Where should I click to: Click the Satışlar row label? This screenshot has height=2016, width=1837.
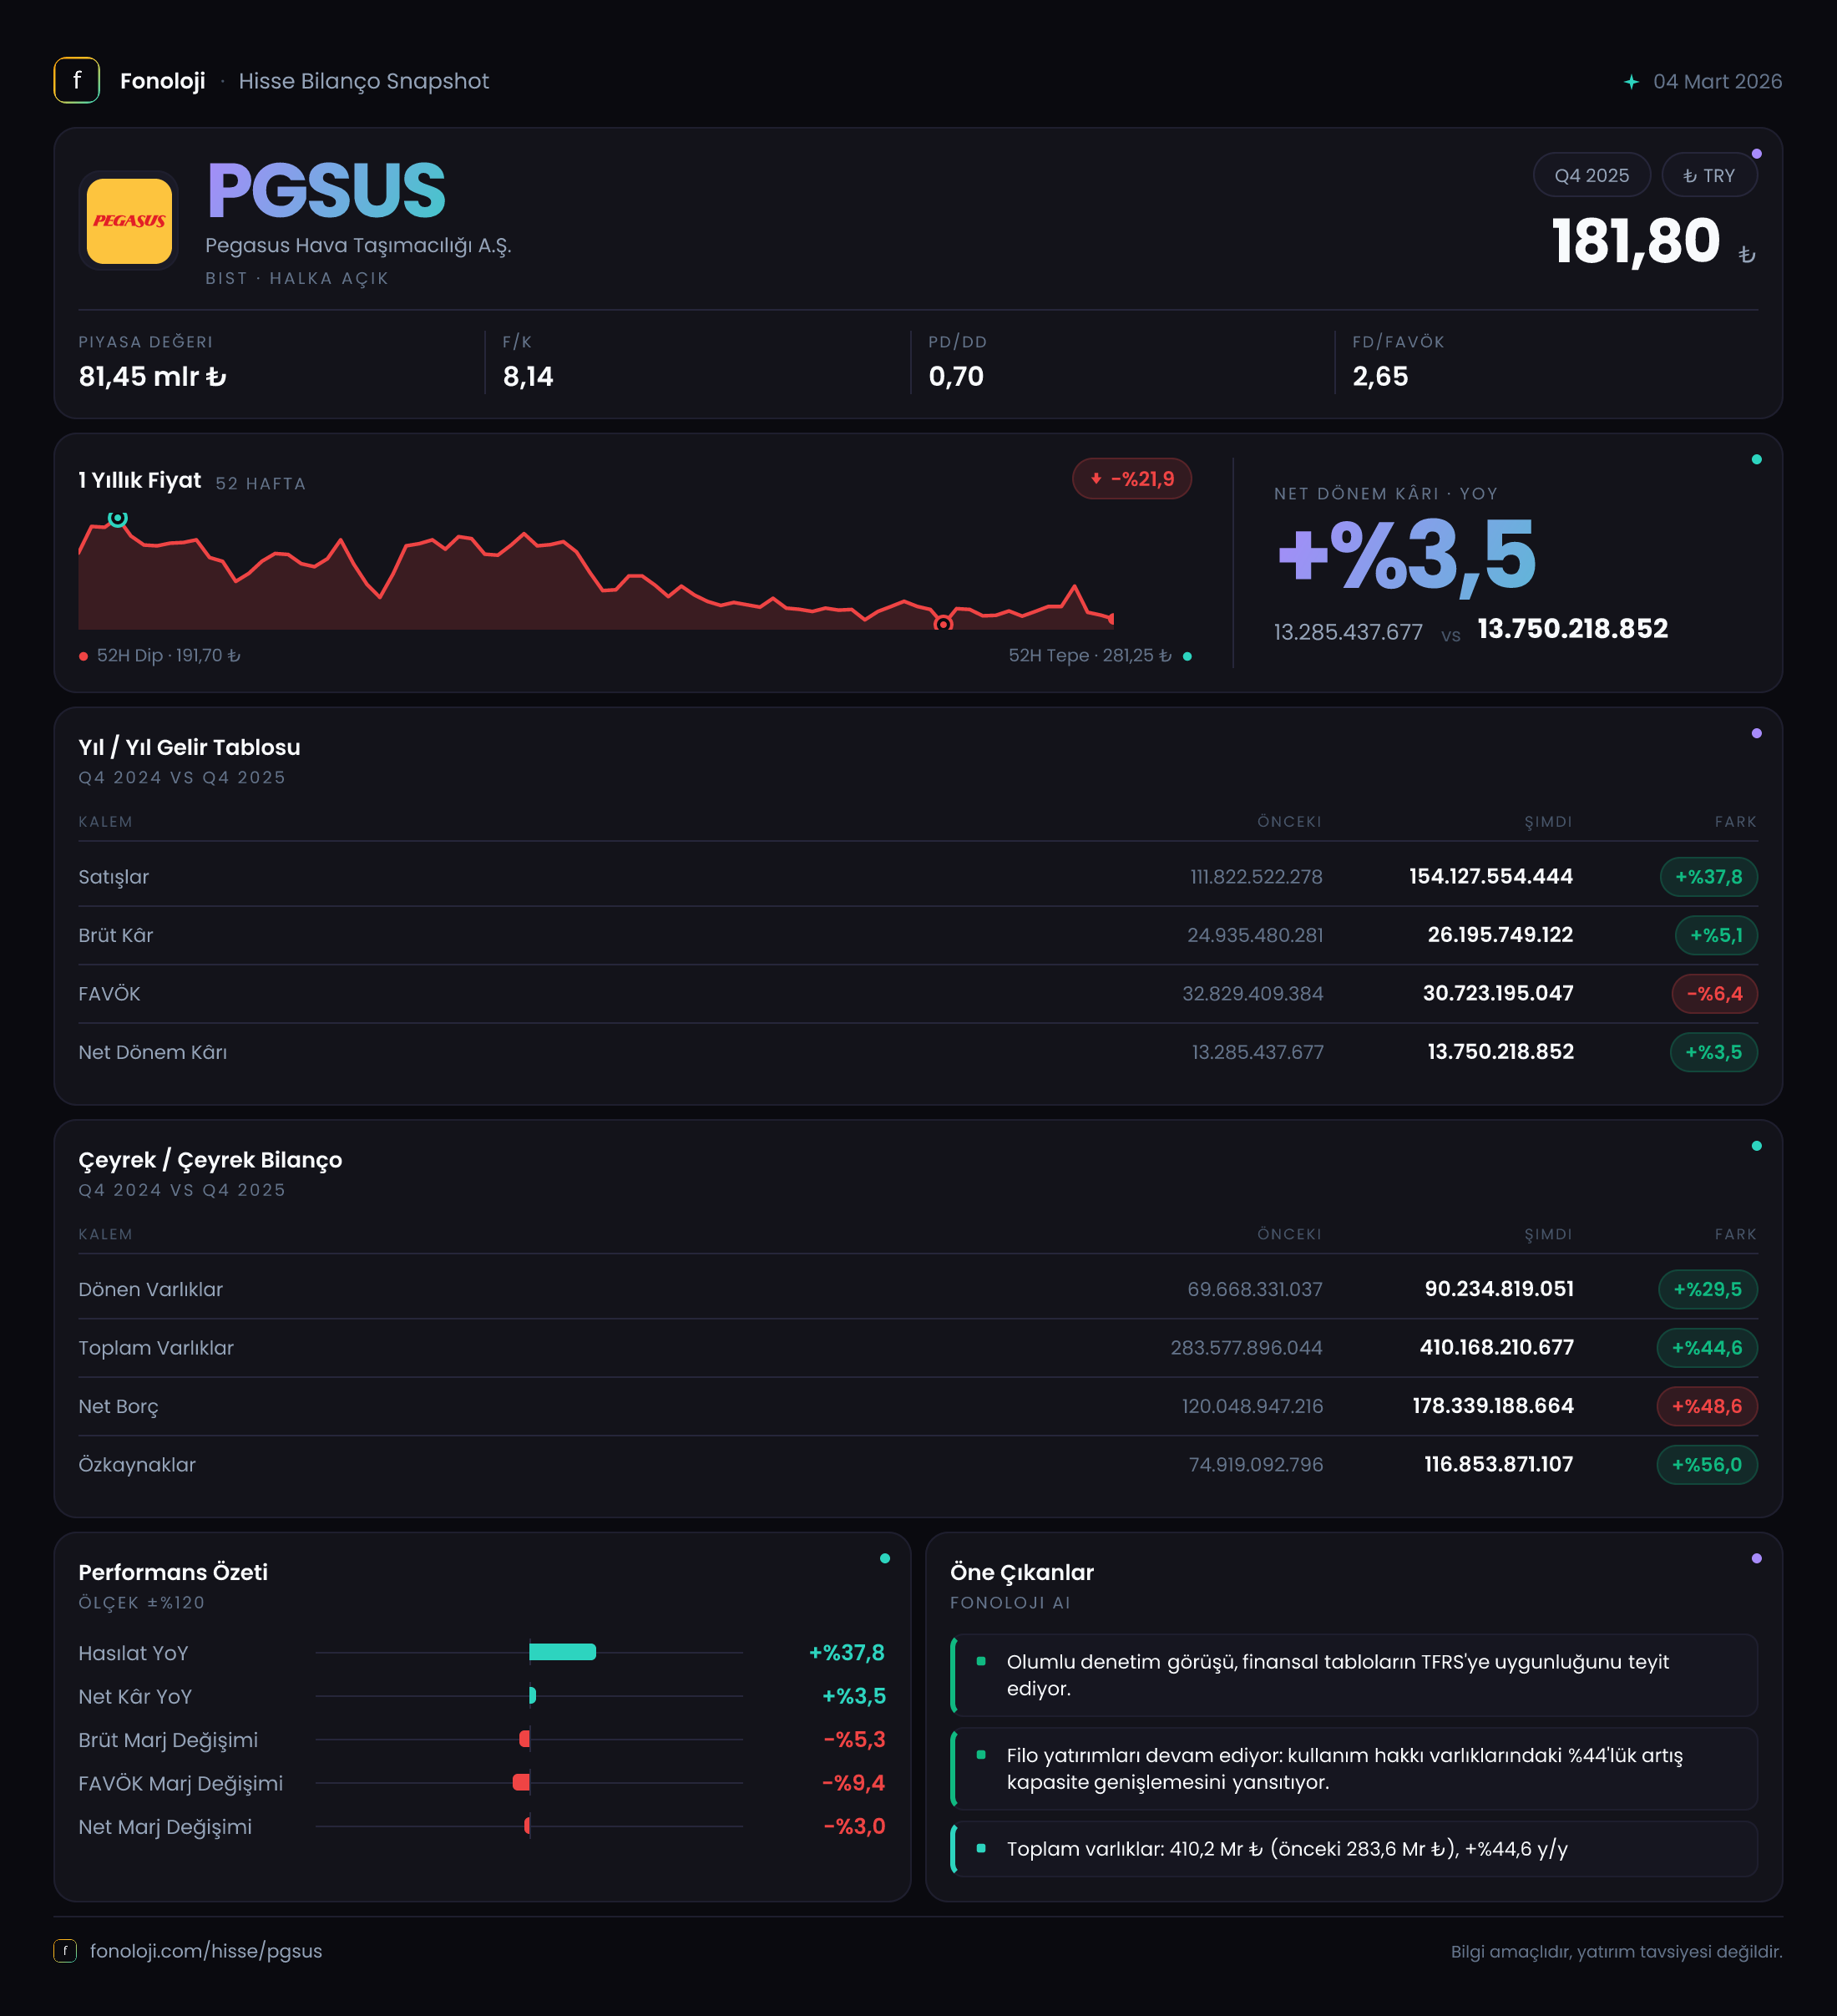[114, 877]
